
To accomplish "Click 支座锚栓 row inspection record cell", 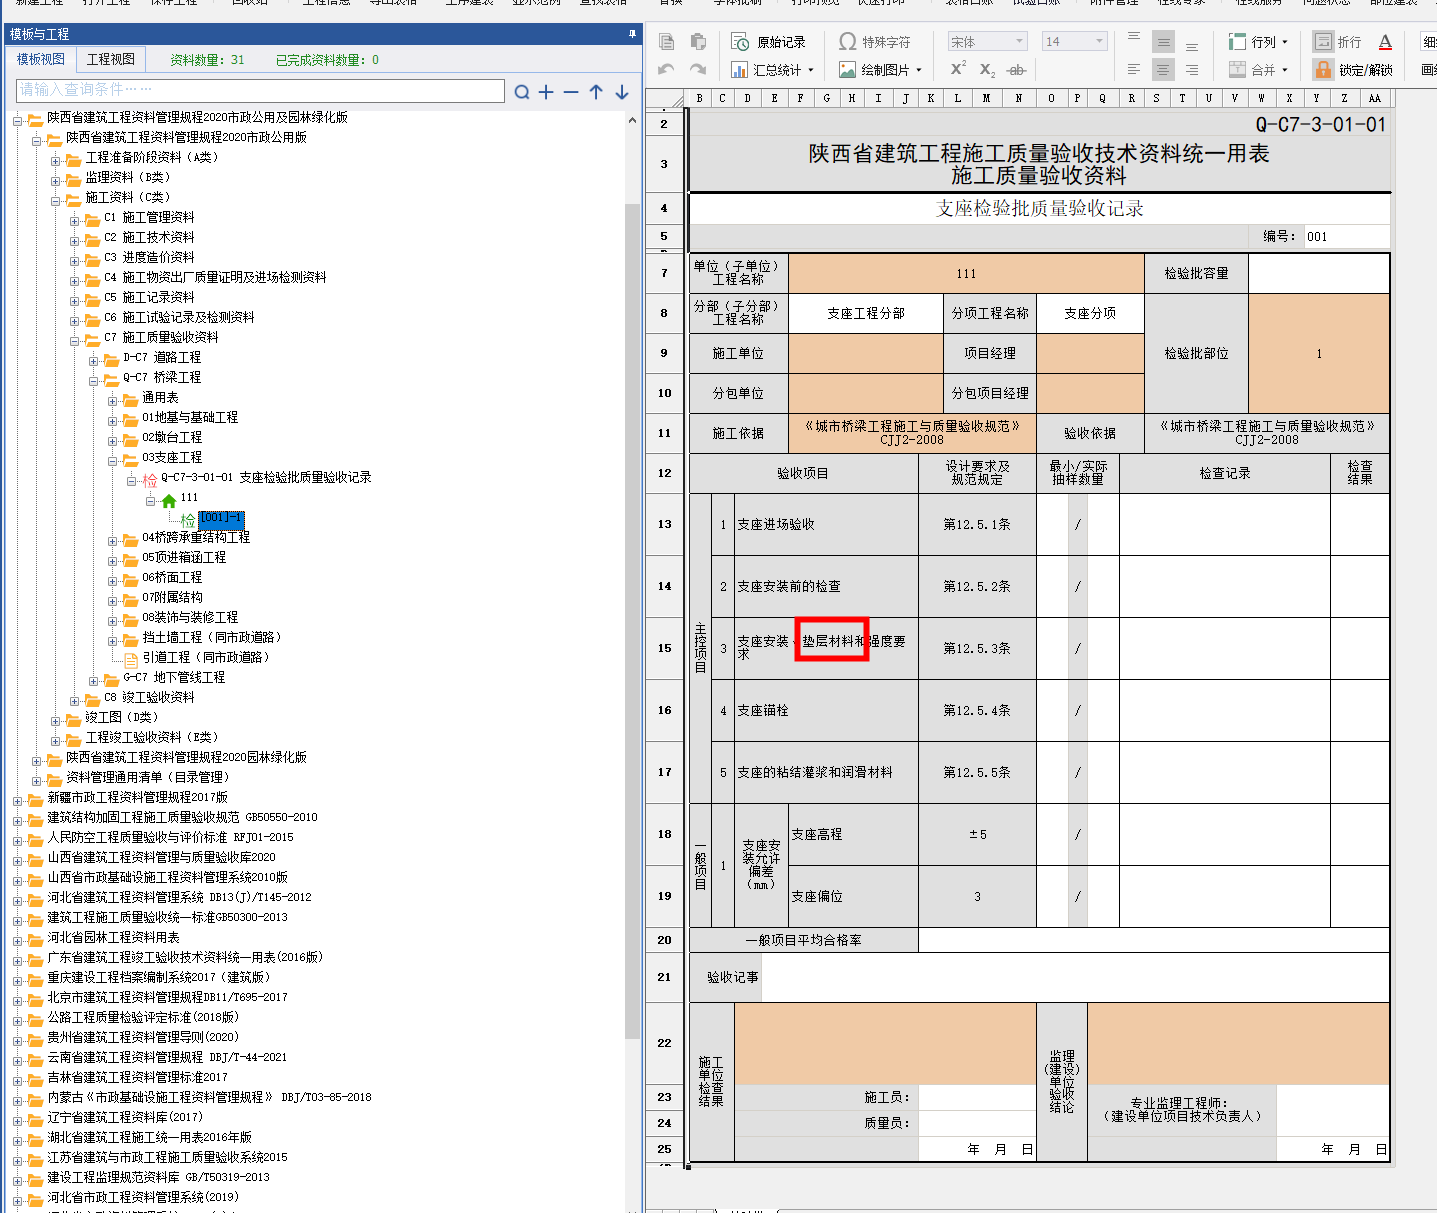I will pyautogui.click(x=1225, y=710).
